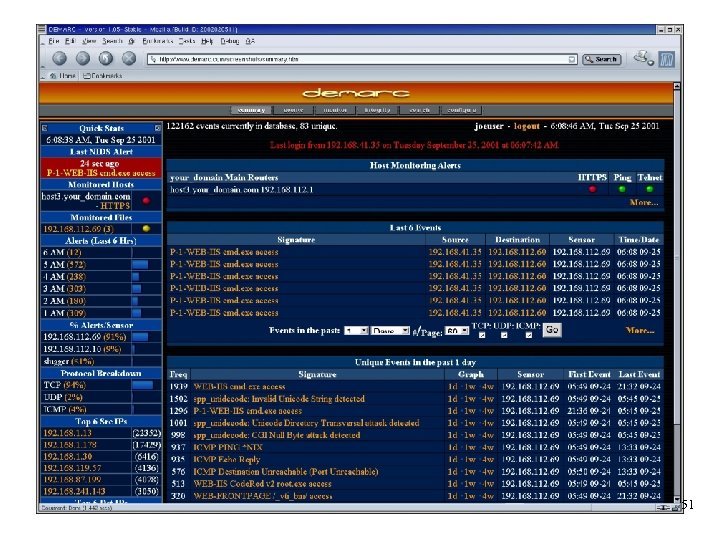The width and height of the screenshot is (720, 540).
Task: Switch to the integrity tab
Action: click(x=377, y=110)
